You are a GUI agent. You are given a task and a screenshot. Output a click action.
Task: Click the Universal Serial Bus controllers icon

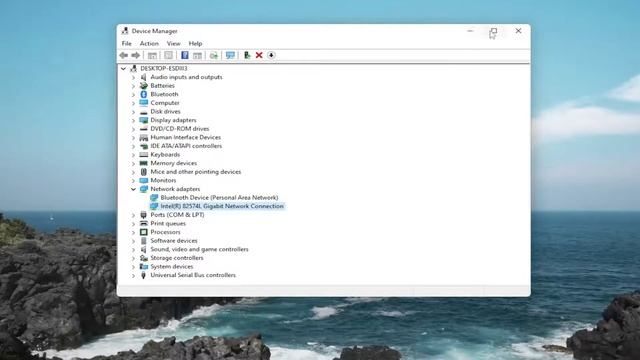(144, 275)
